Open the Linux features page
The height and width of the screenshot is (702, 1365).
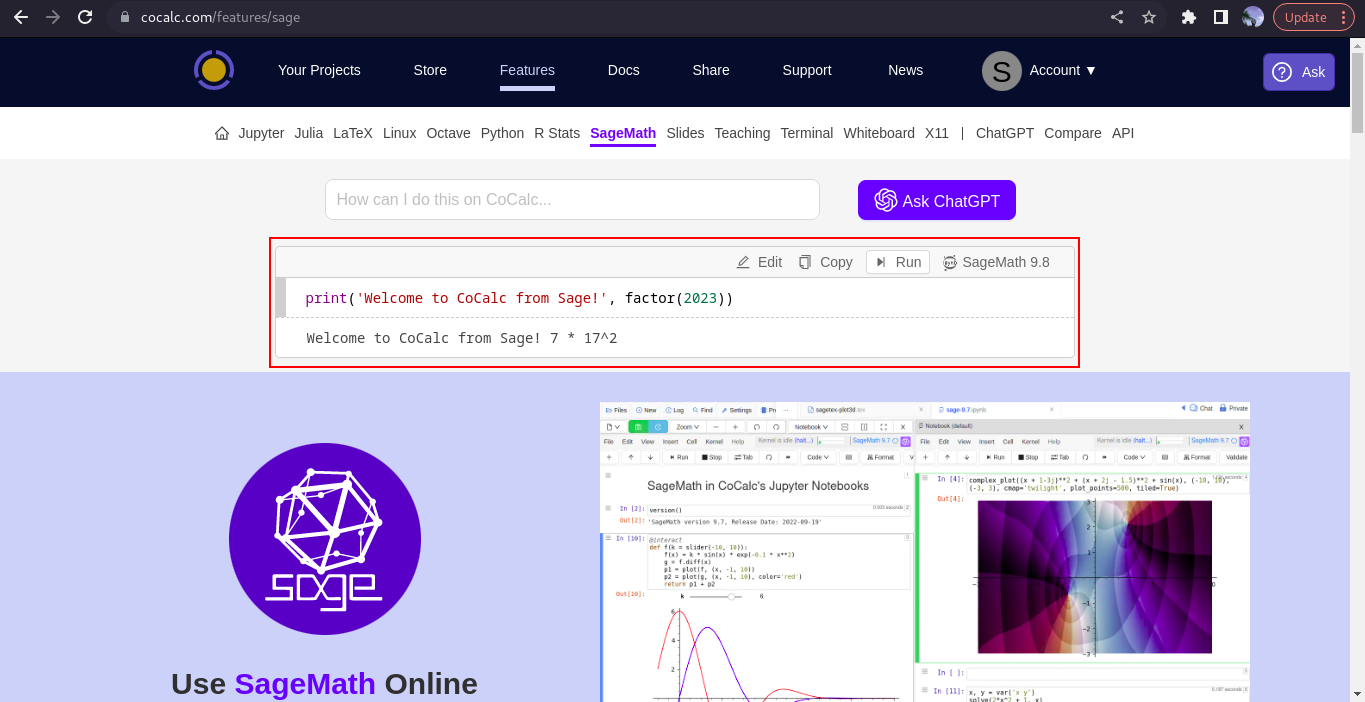click(400, 133)
